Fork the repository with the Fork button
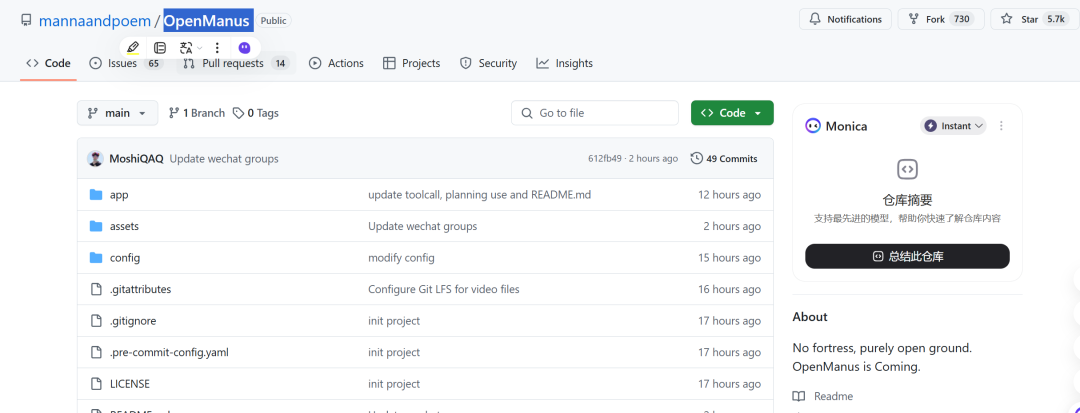The image size is (1080, 413). (941, 19)
